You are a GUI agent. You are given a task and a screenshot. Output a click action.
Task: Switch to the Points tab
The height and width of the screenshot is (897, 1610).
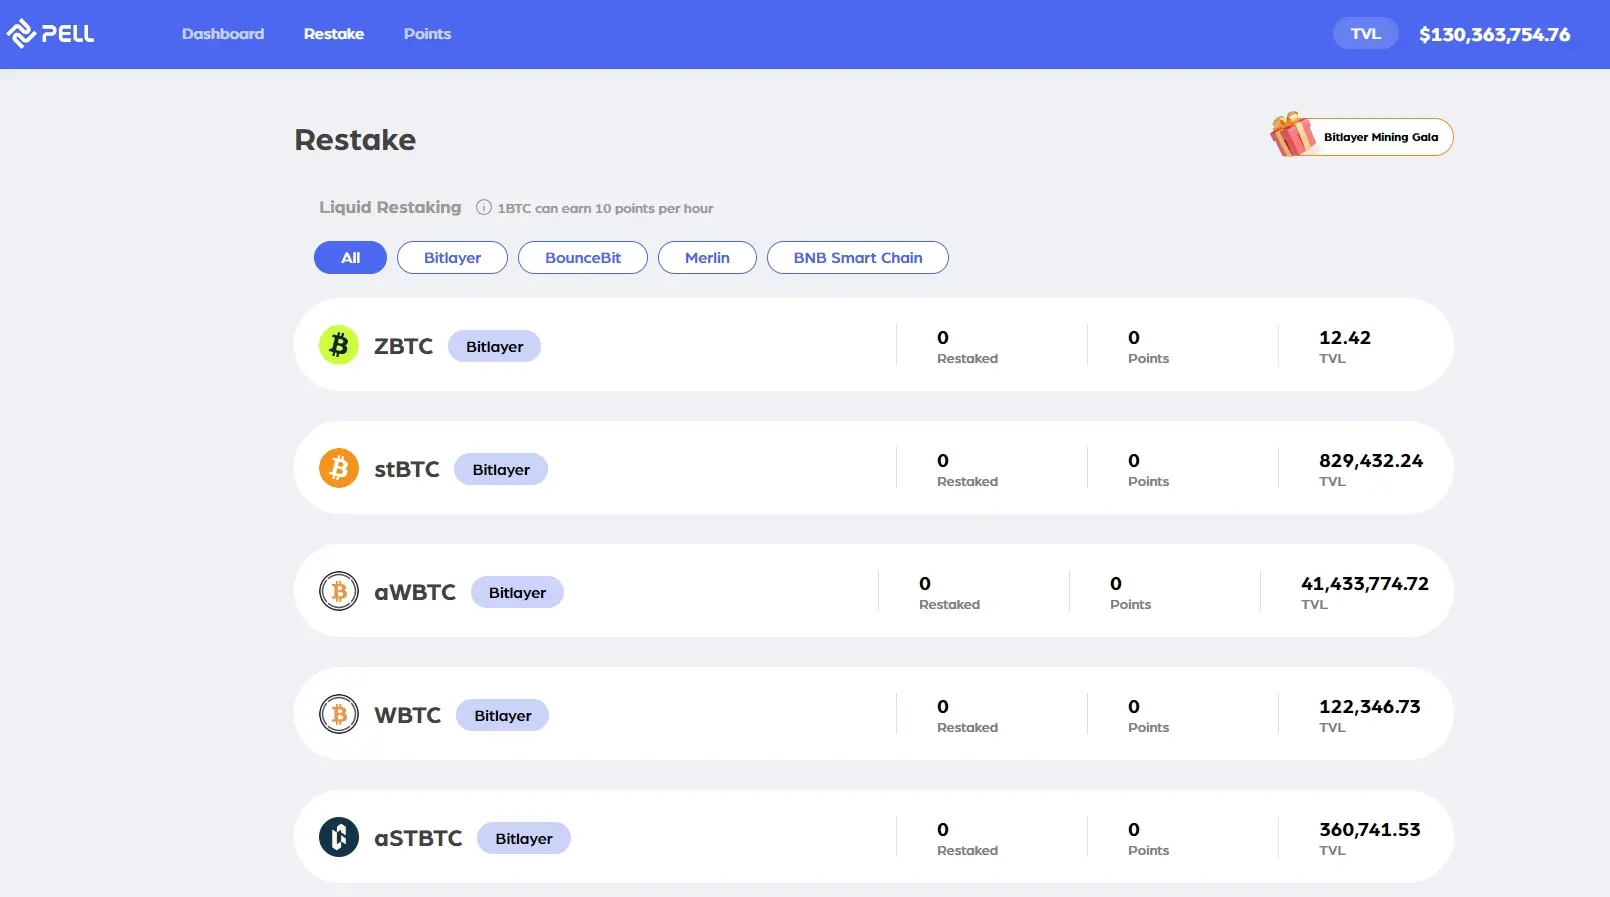click(x=427, y=34)
